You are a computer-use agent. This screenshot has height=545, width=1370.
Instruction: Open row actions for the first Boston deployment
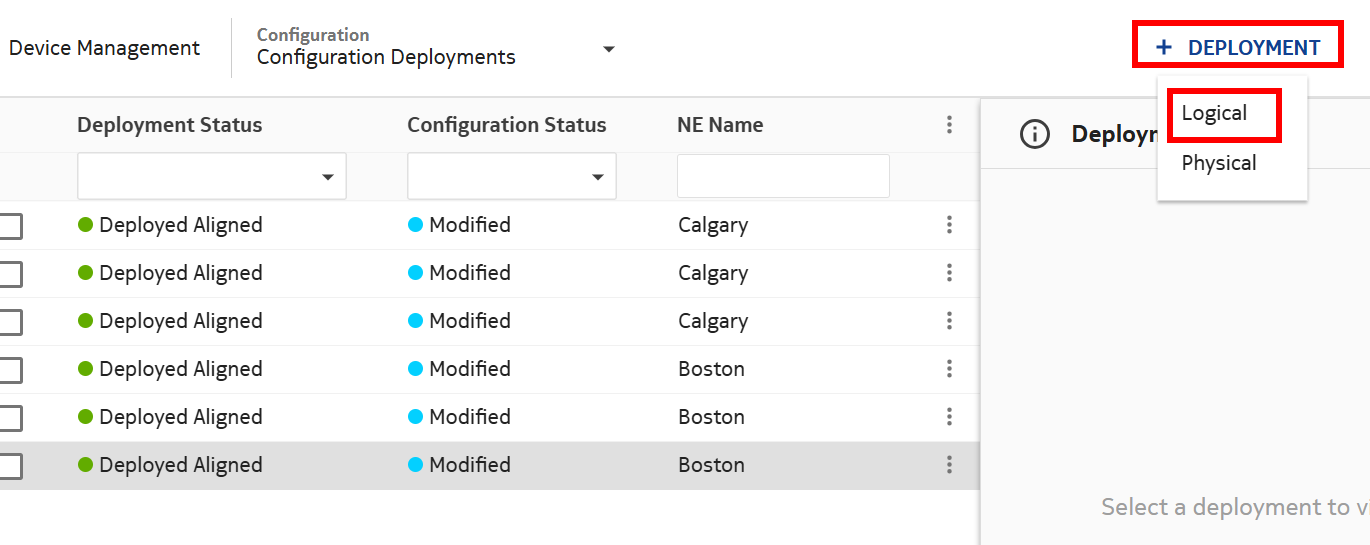[949, 369]
